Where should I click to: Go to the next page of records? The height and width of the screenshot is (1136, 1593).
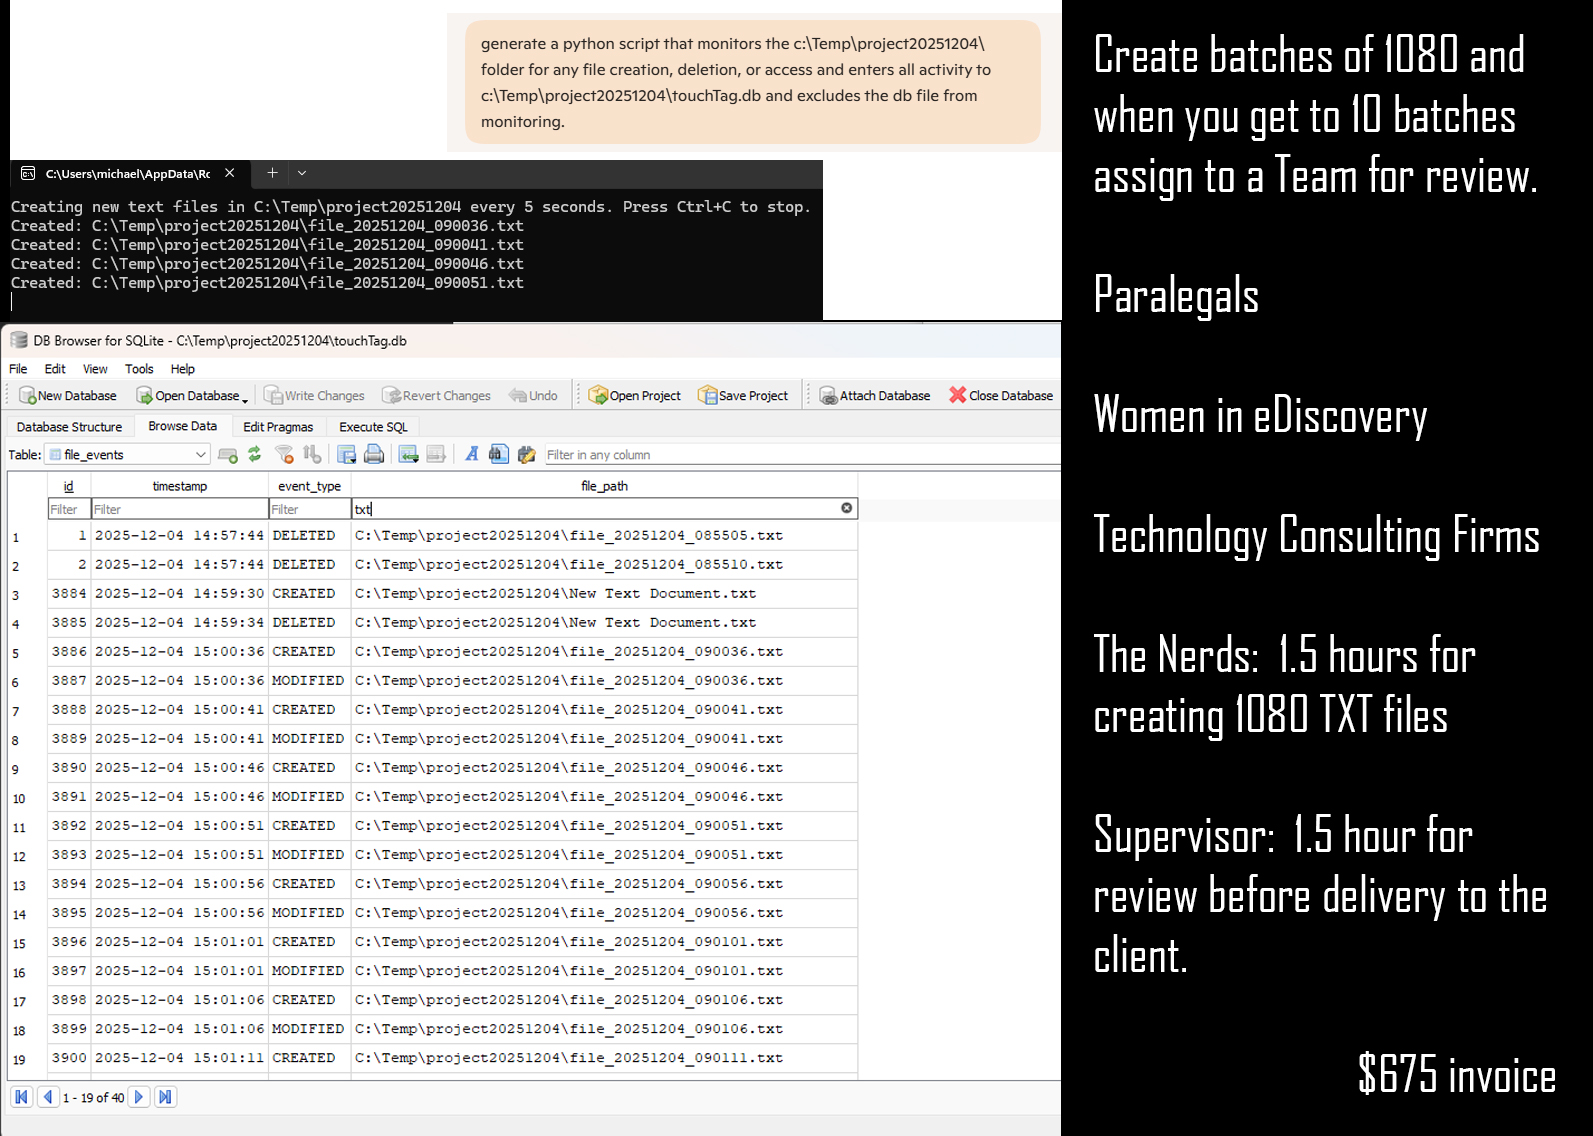pos(139,1097)
